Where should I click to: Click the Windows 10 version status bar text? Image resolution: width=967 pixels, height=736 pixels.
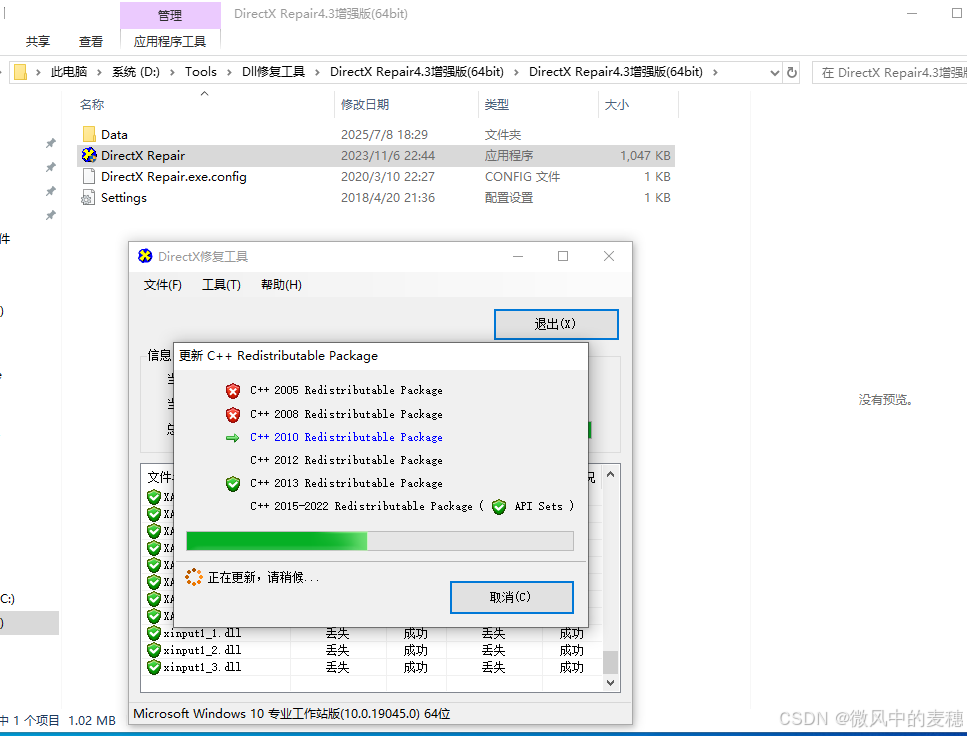pos(292,714)
